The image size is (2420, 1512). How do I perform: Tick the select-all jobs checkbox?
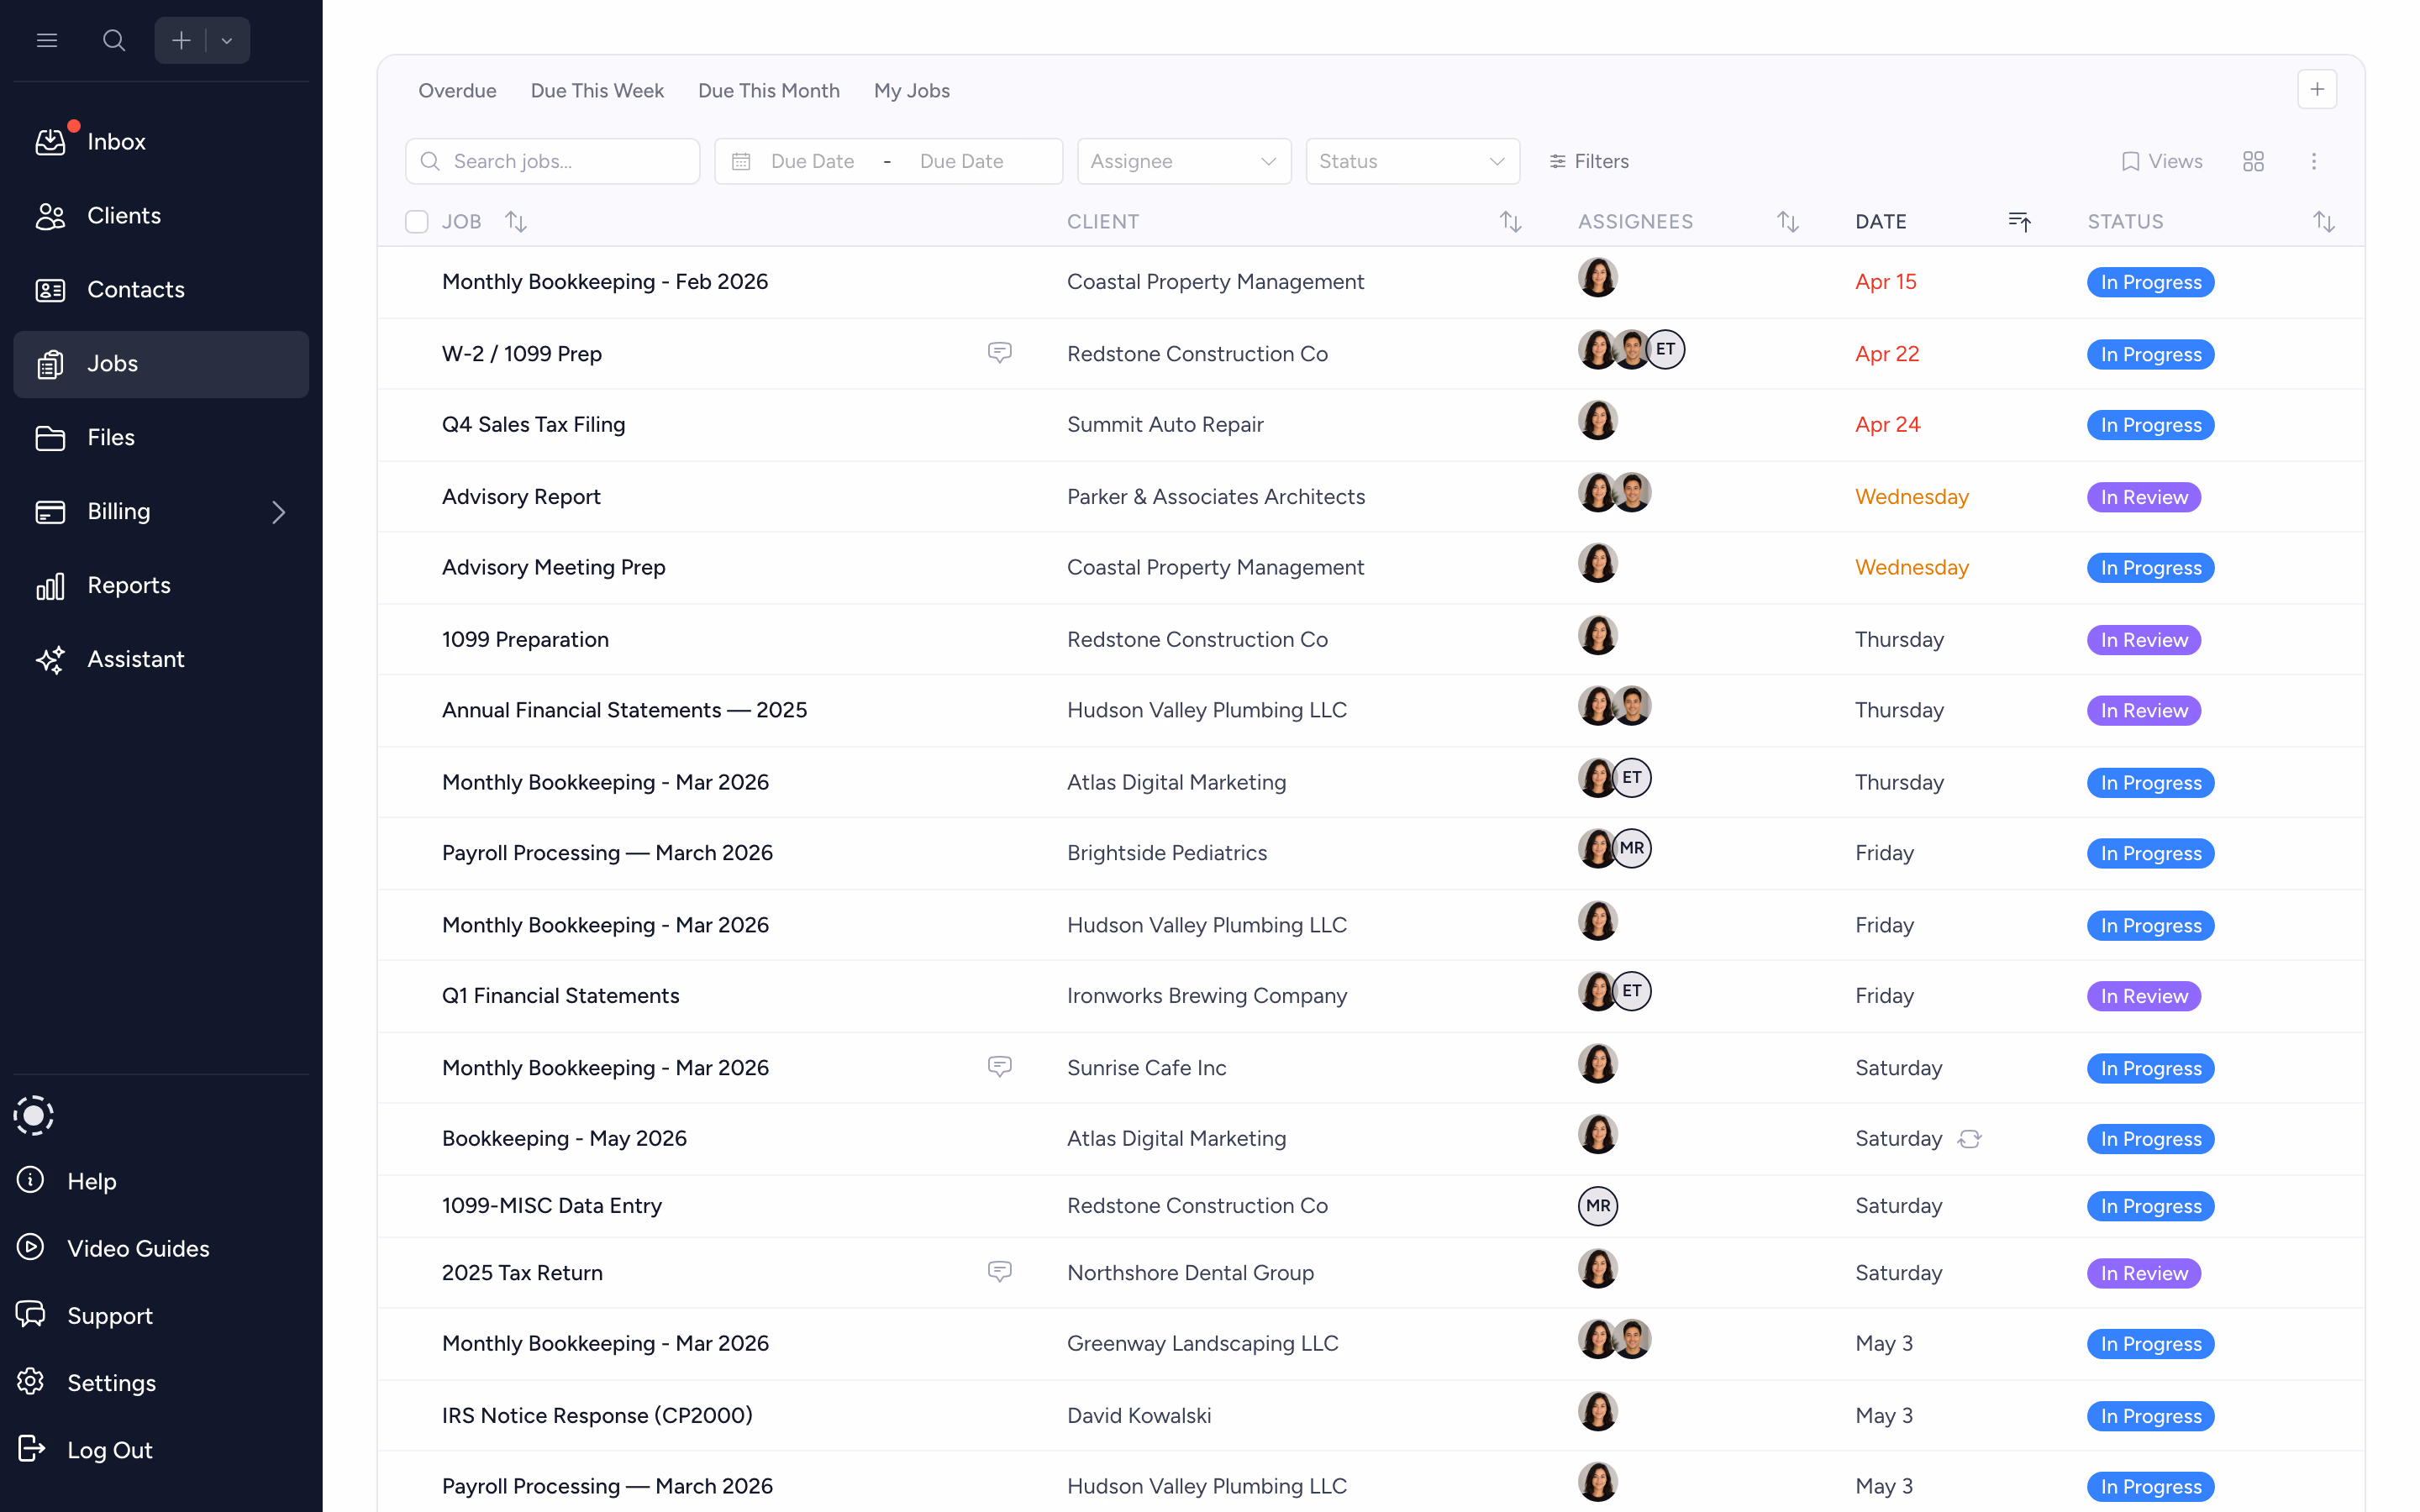coord(417,221)
